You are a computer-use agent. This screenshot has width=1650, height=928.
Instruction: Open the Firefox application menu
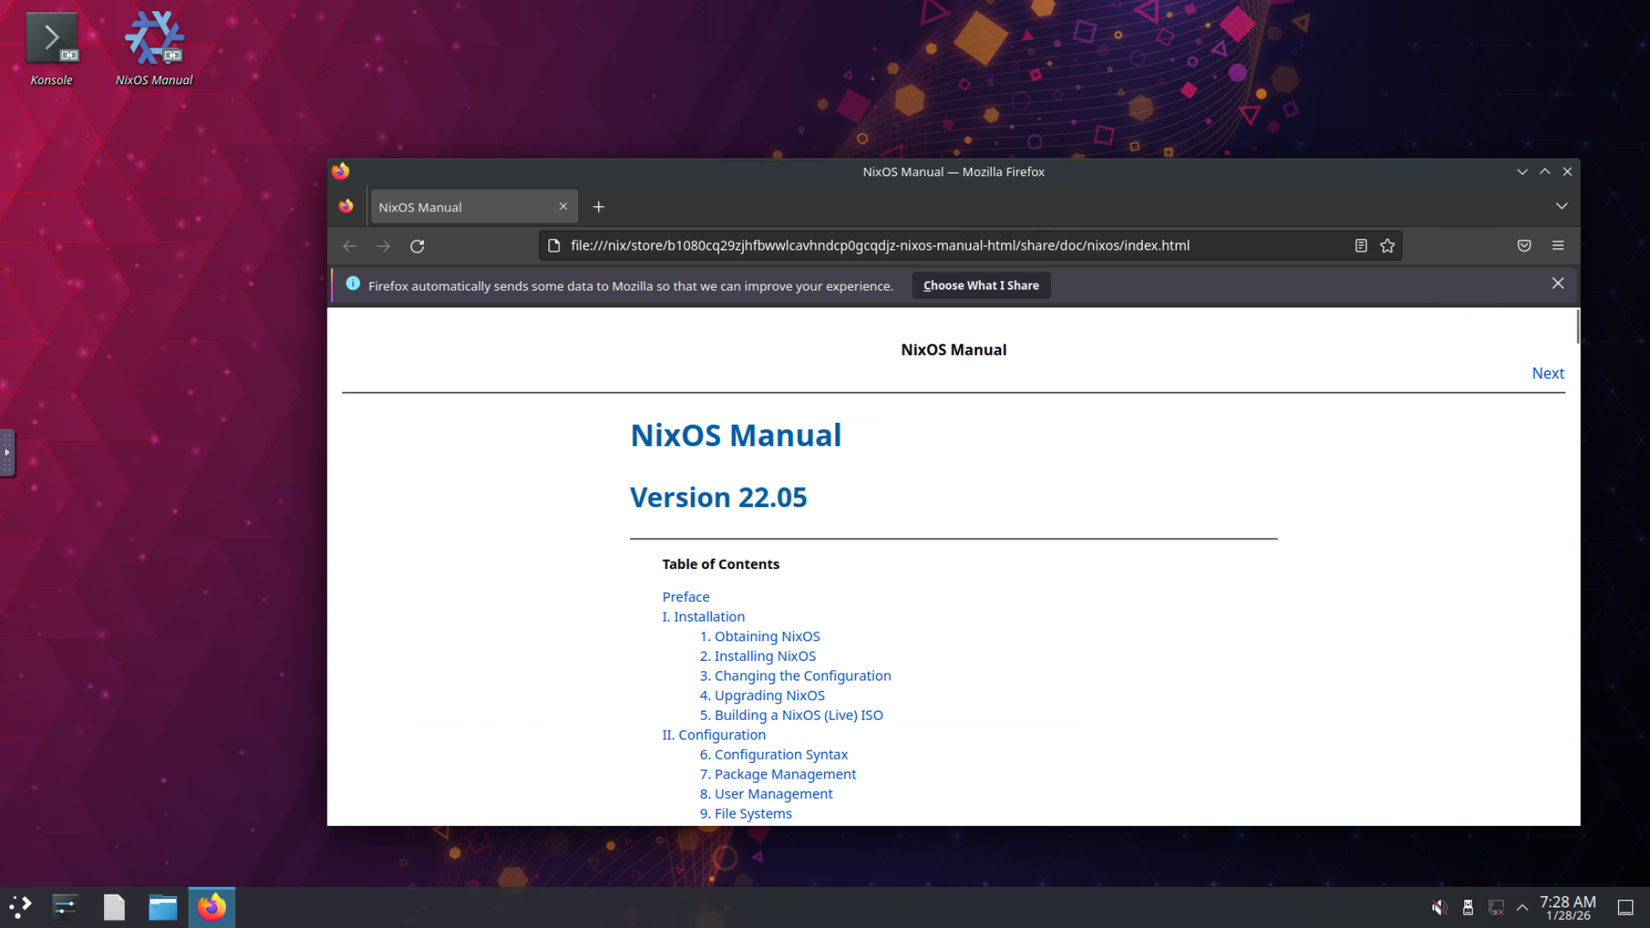point(1558,245)
